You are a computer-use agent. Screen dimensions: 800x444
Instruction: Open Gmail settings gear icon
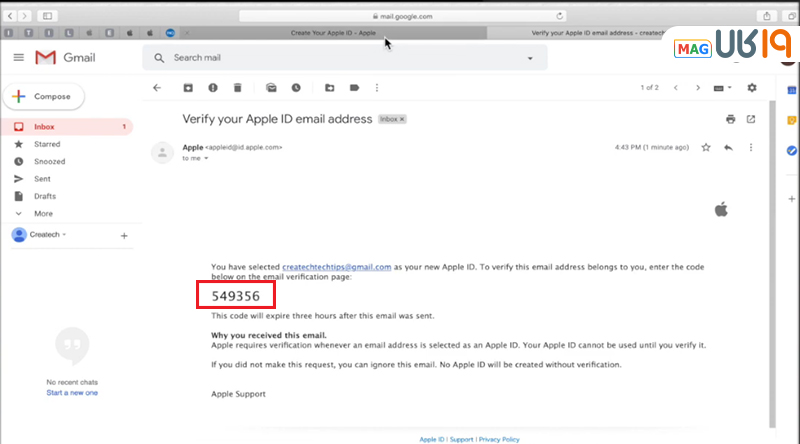click(x=752, y=88)
